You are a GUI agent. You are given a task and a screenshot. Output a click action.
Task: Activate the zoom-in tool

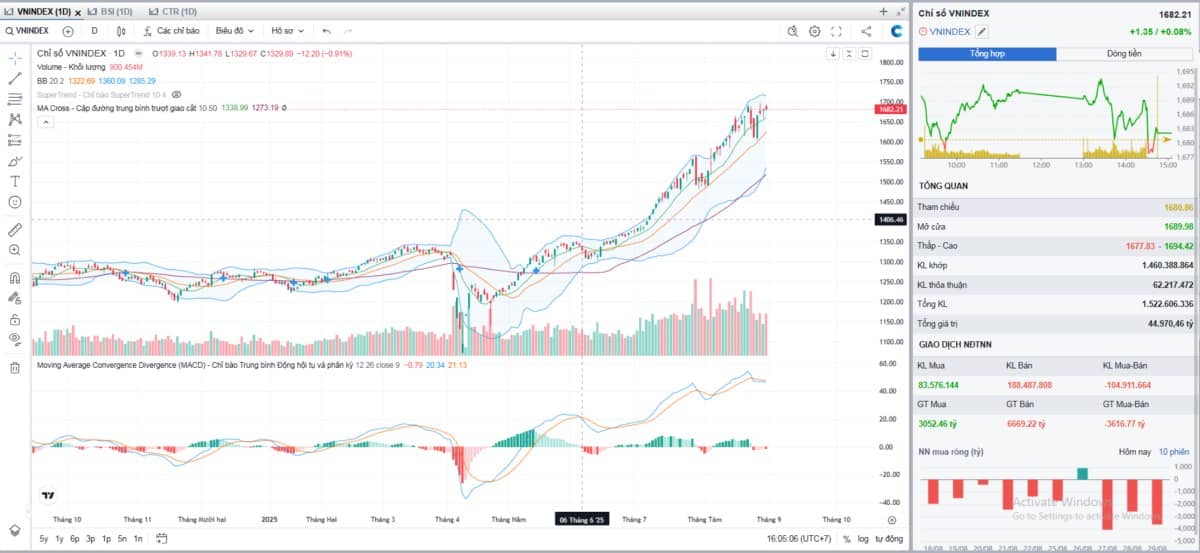[x=15, y=250]
